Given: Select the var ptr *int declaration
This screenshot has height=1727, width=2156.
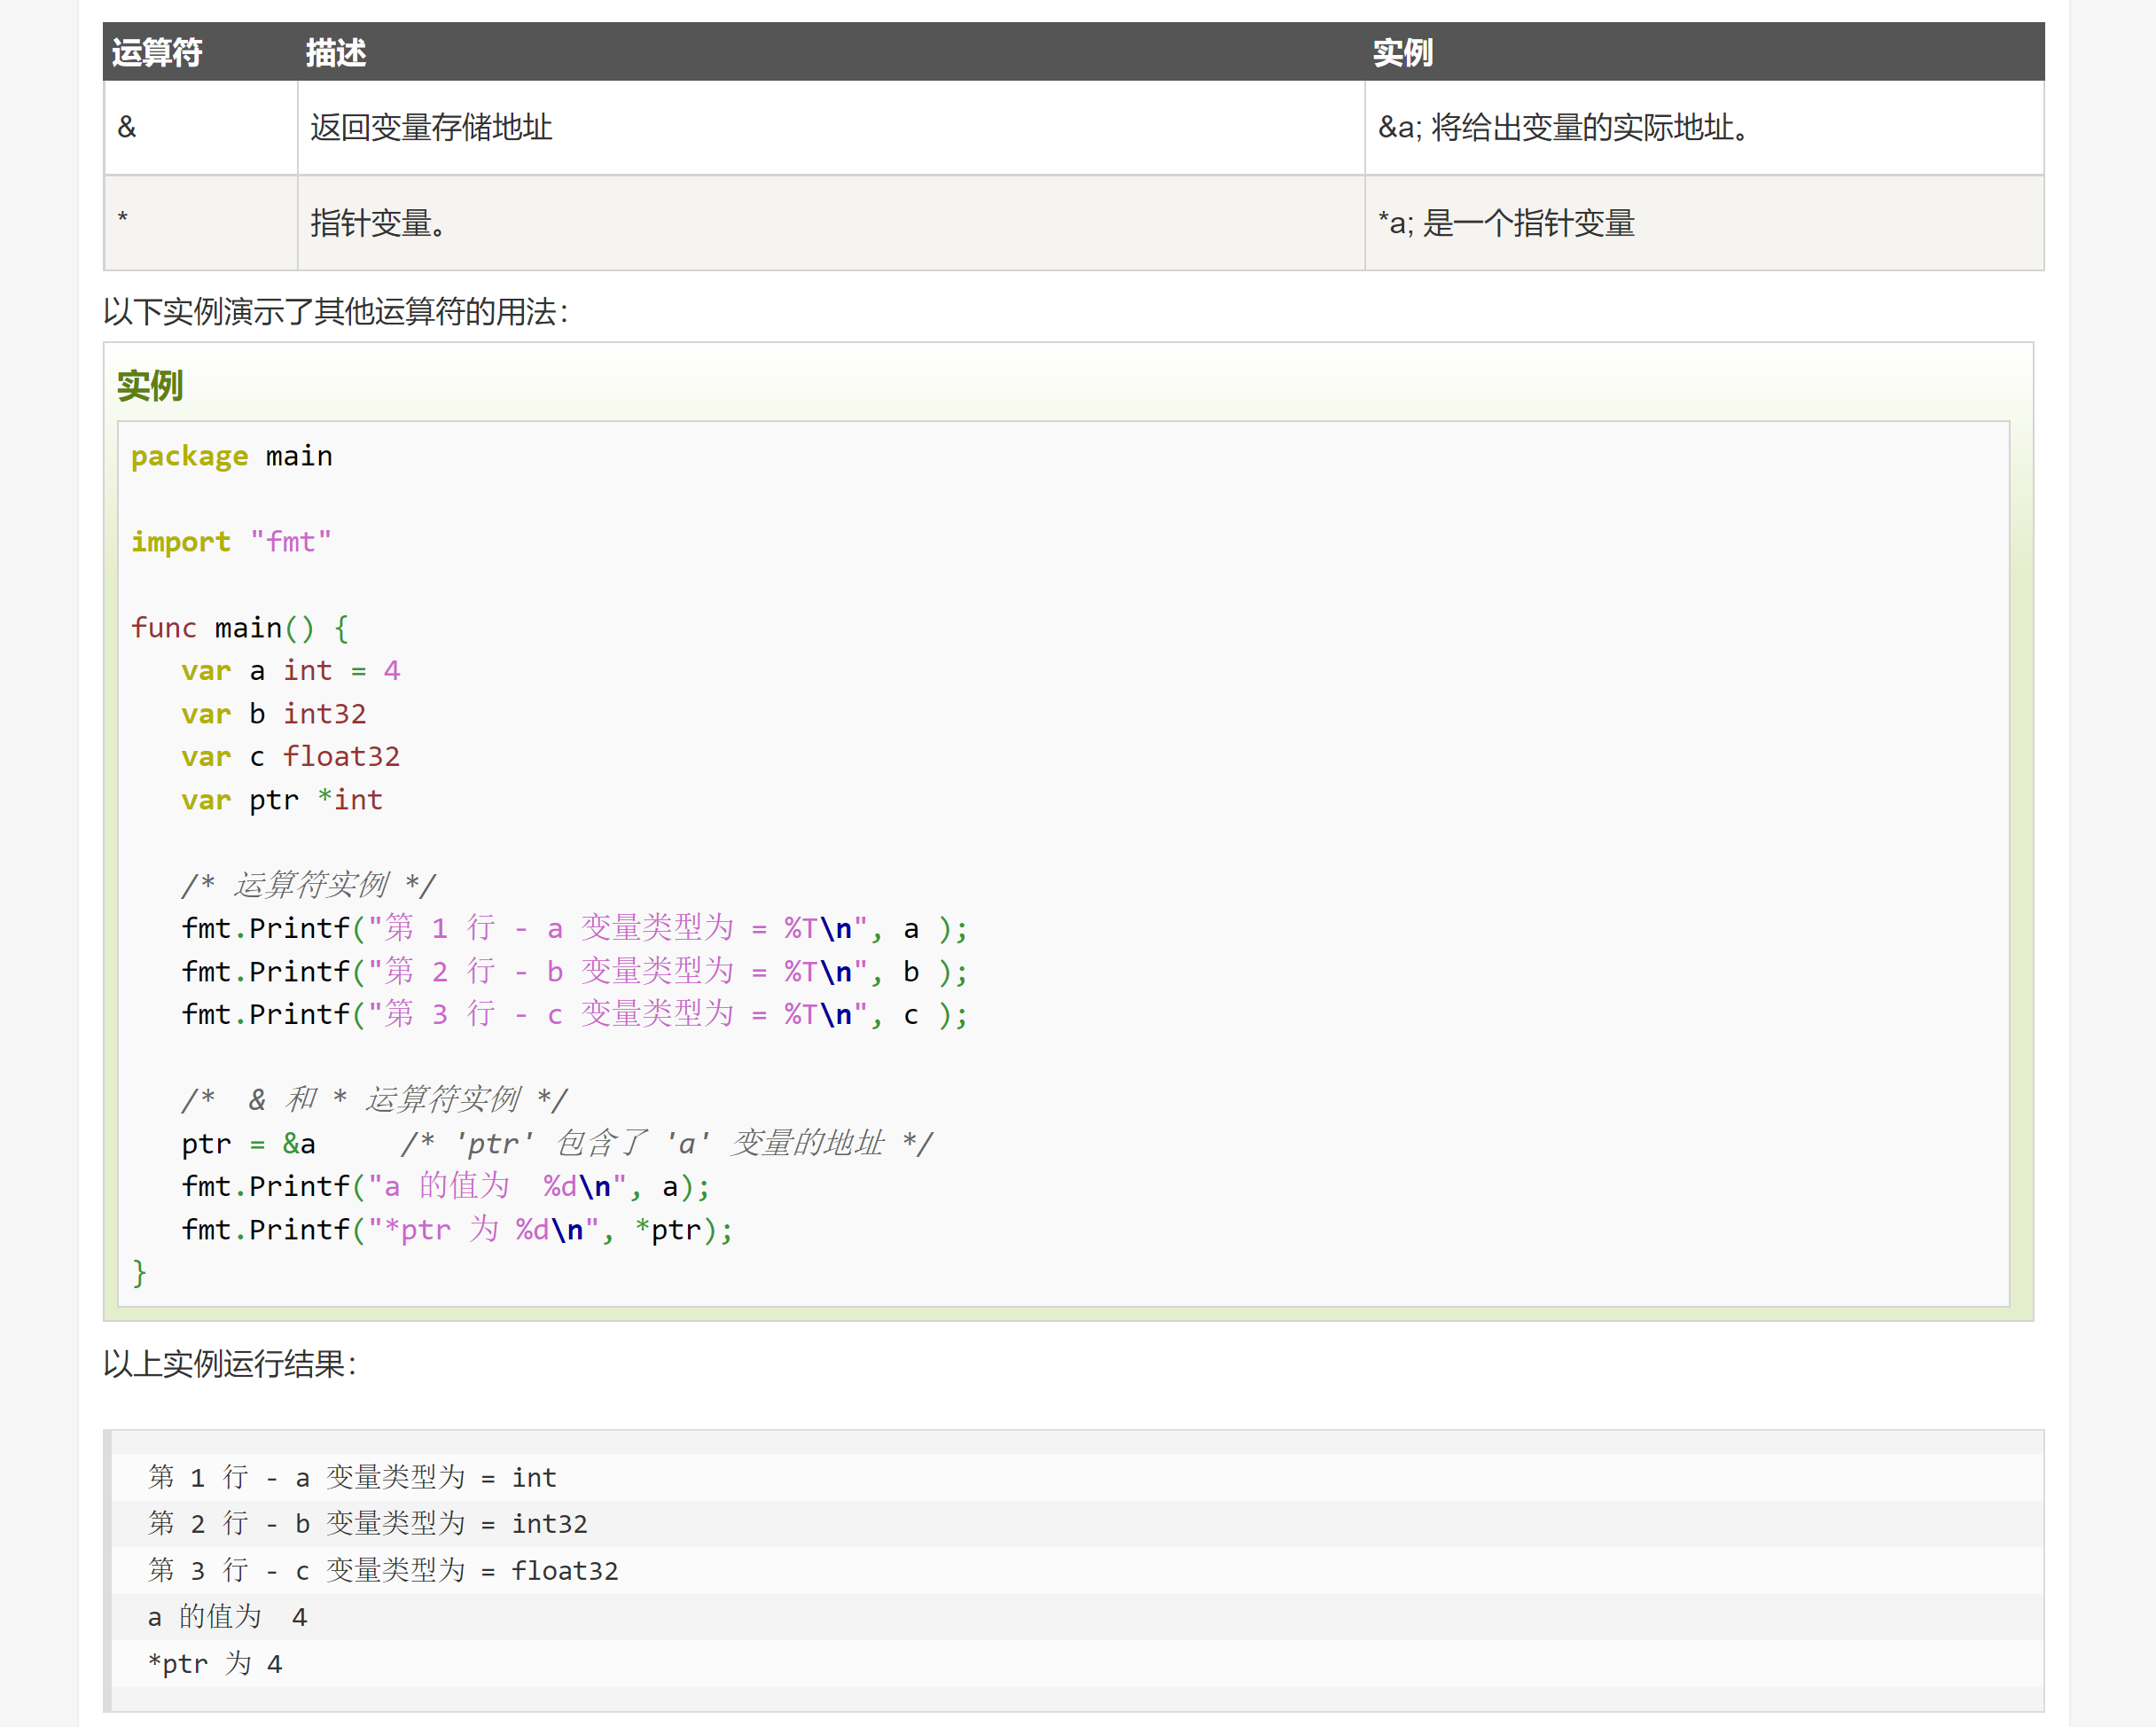Looking at the screenshot, I should click(x=281, y=799).
